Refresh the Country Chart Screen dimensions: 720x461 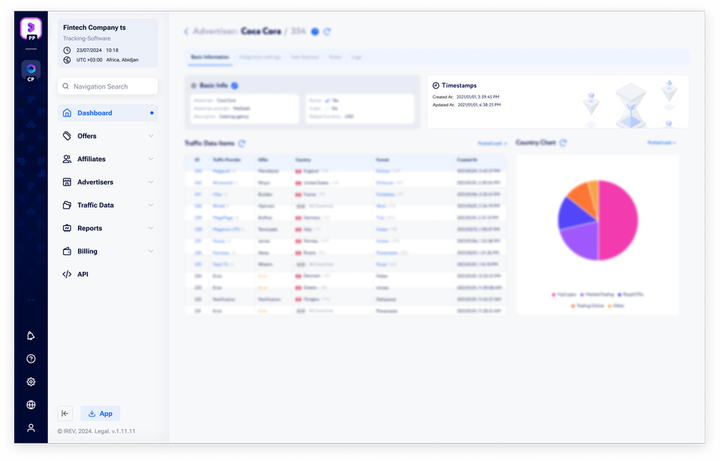pos(563,143)
